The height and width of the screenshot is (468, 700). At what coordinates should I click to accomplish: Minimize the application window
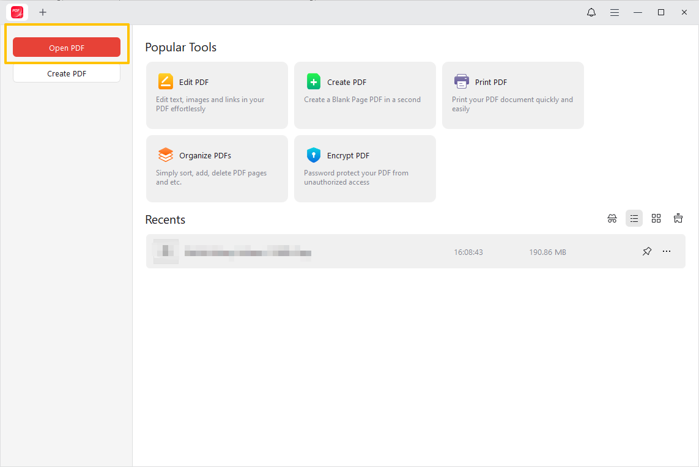[x=638, y=13]
